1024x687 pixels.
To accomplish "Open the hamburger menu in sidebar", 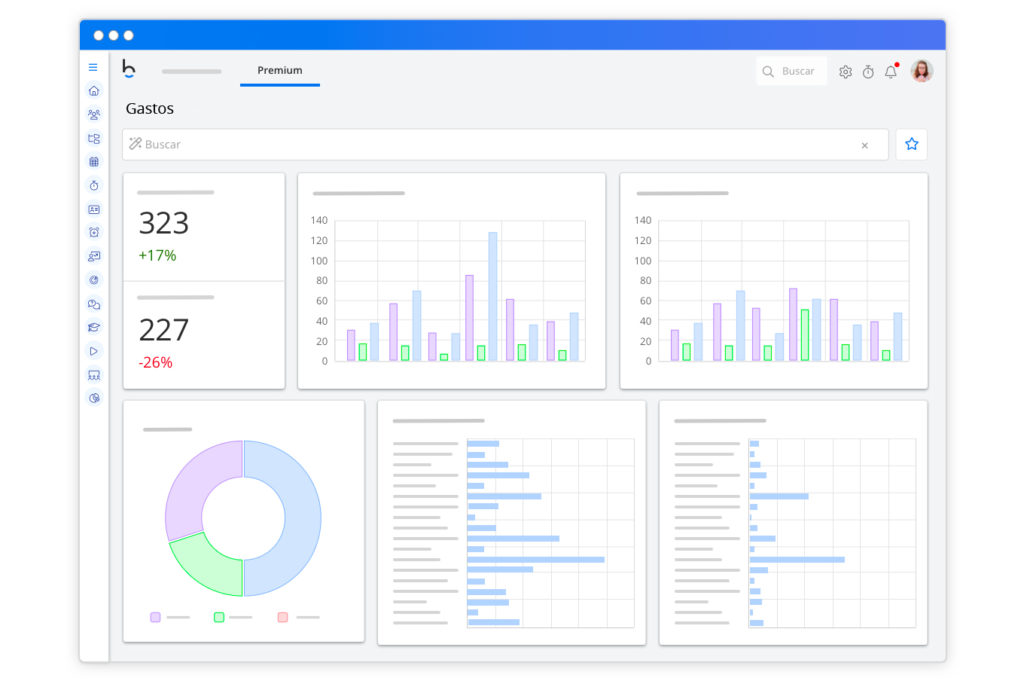I will coord(93,68).
